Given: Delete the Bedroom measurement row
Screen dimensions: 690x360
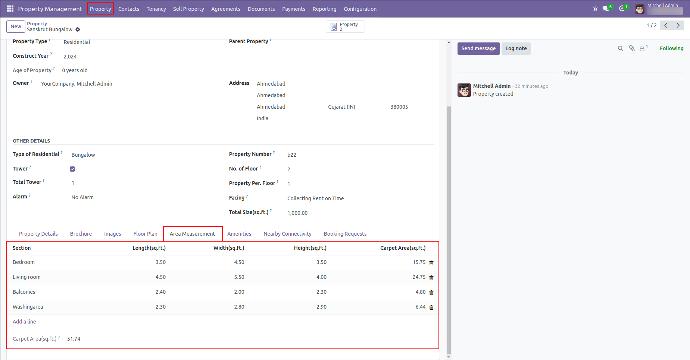Looking at the screenshot, I should pos(431,262).
